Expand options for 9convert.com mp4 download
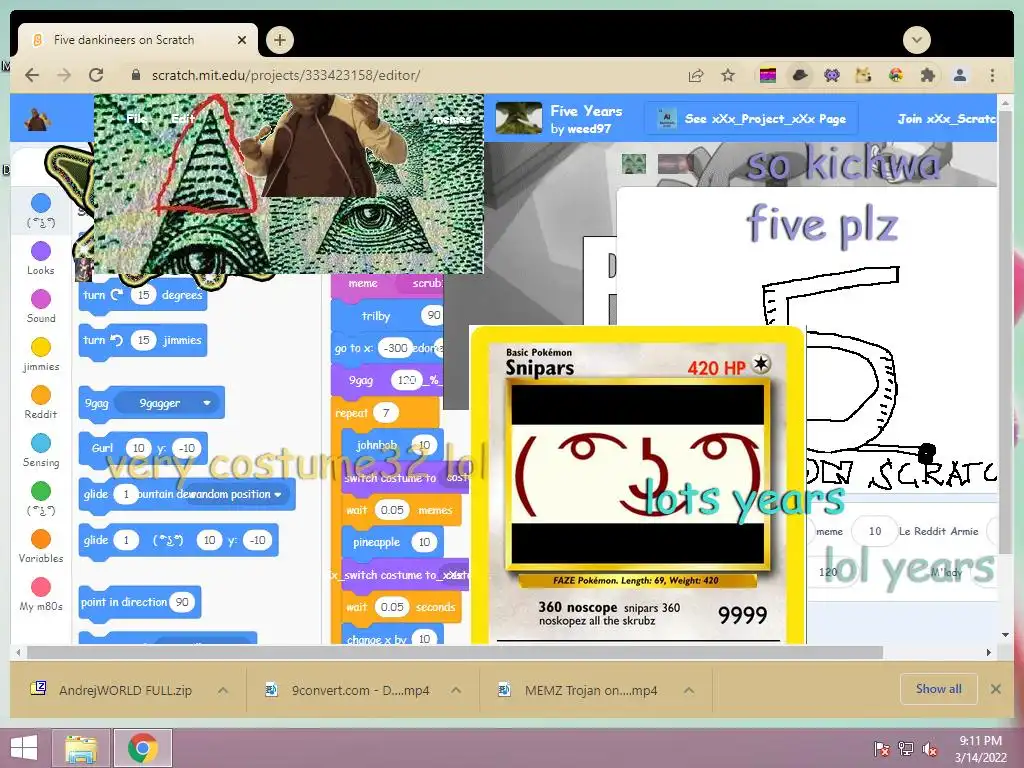This screenshot has width=1024, height=768. 456,690
